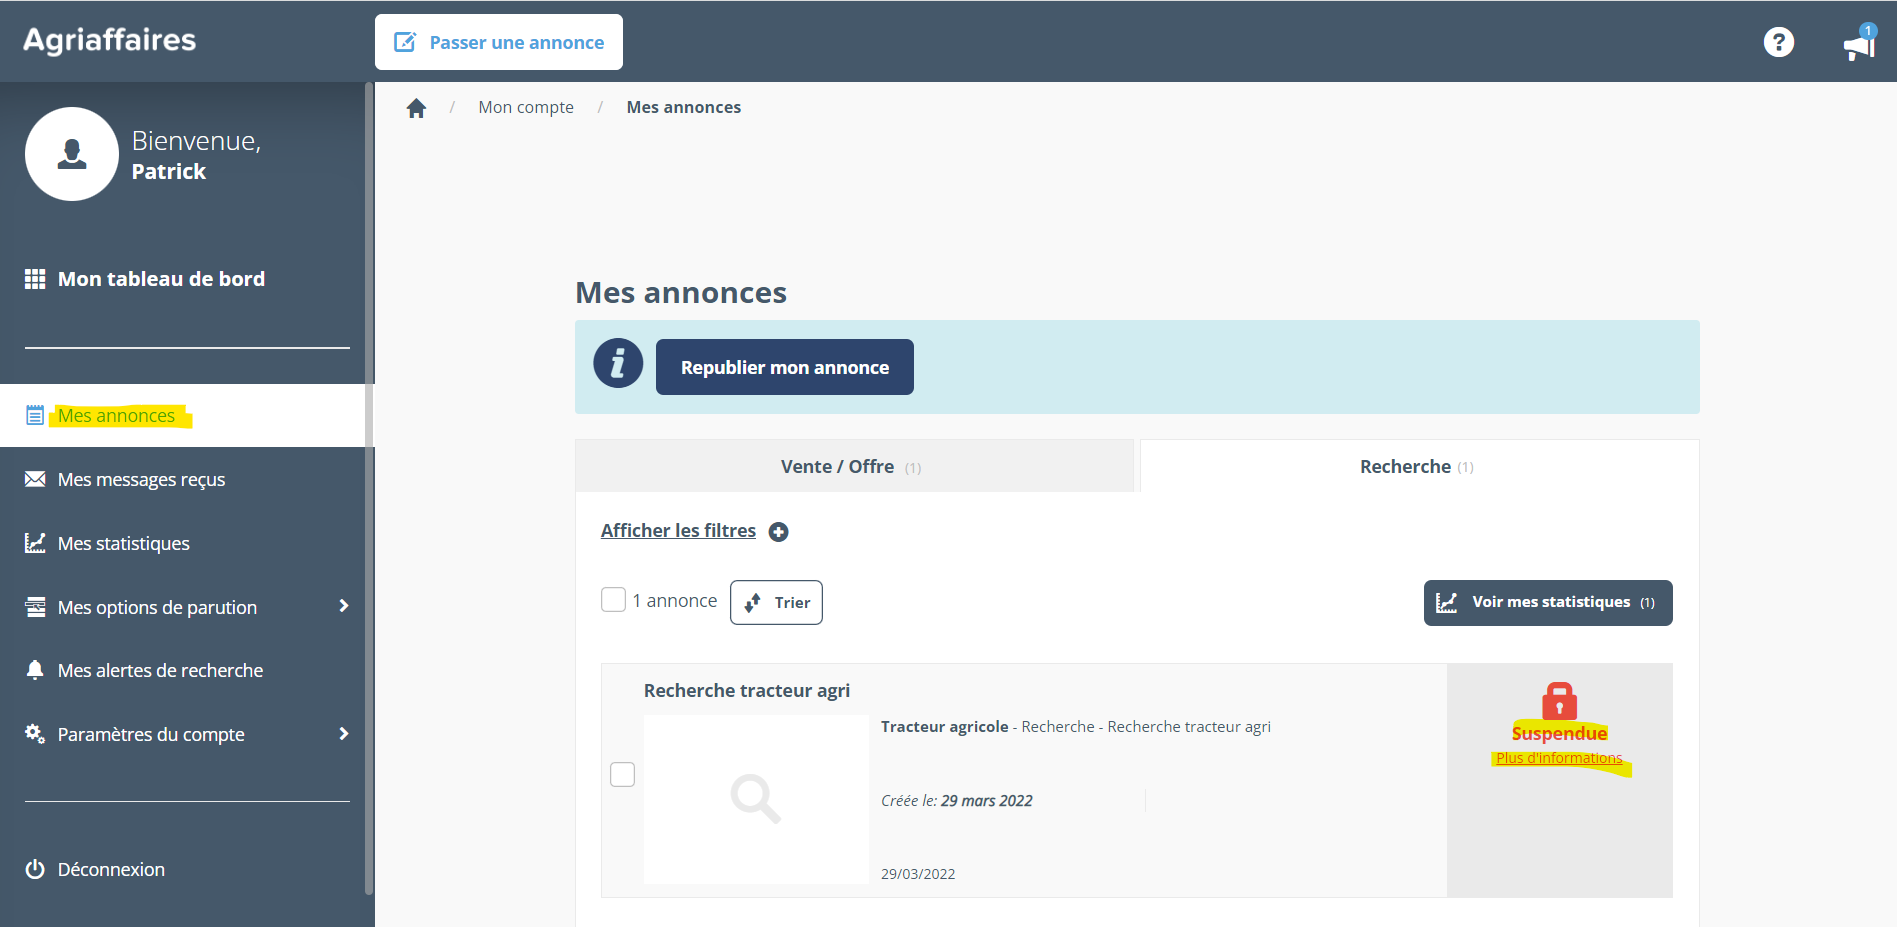Click the blue information icon
Image resolution: width=1897 pixels, height=927 pixels.
tap(618, 363)
